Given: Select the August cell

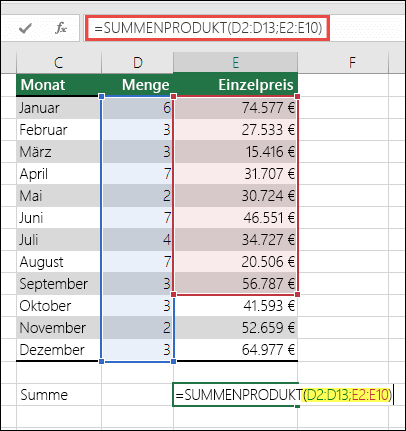Looking at the screenshot, I should [x=59, y=262].
